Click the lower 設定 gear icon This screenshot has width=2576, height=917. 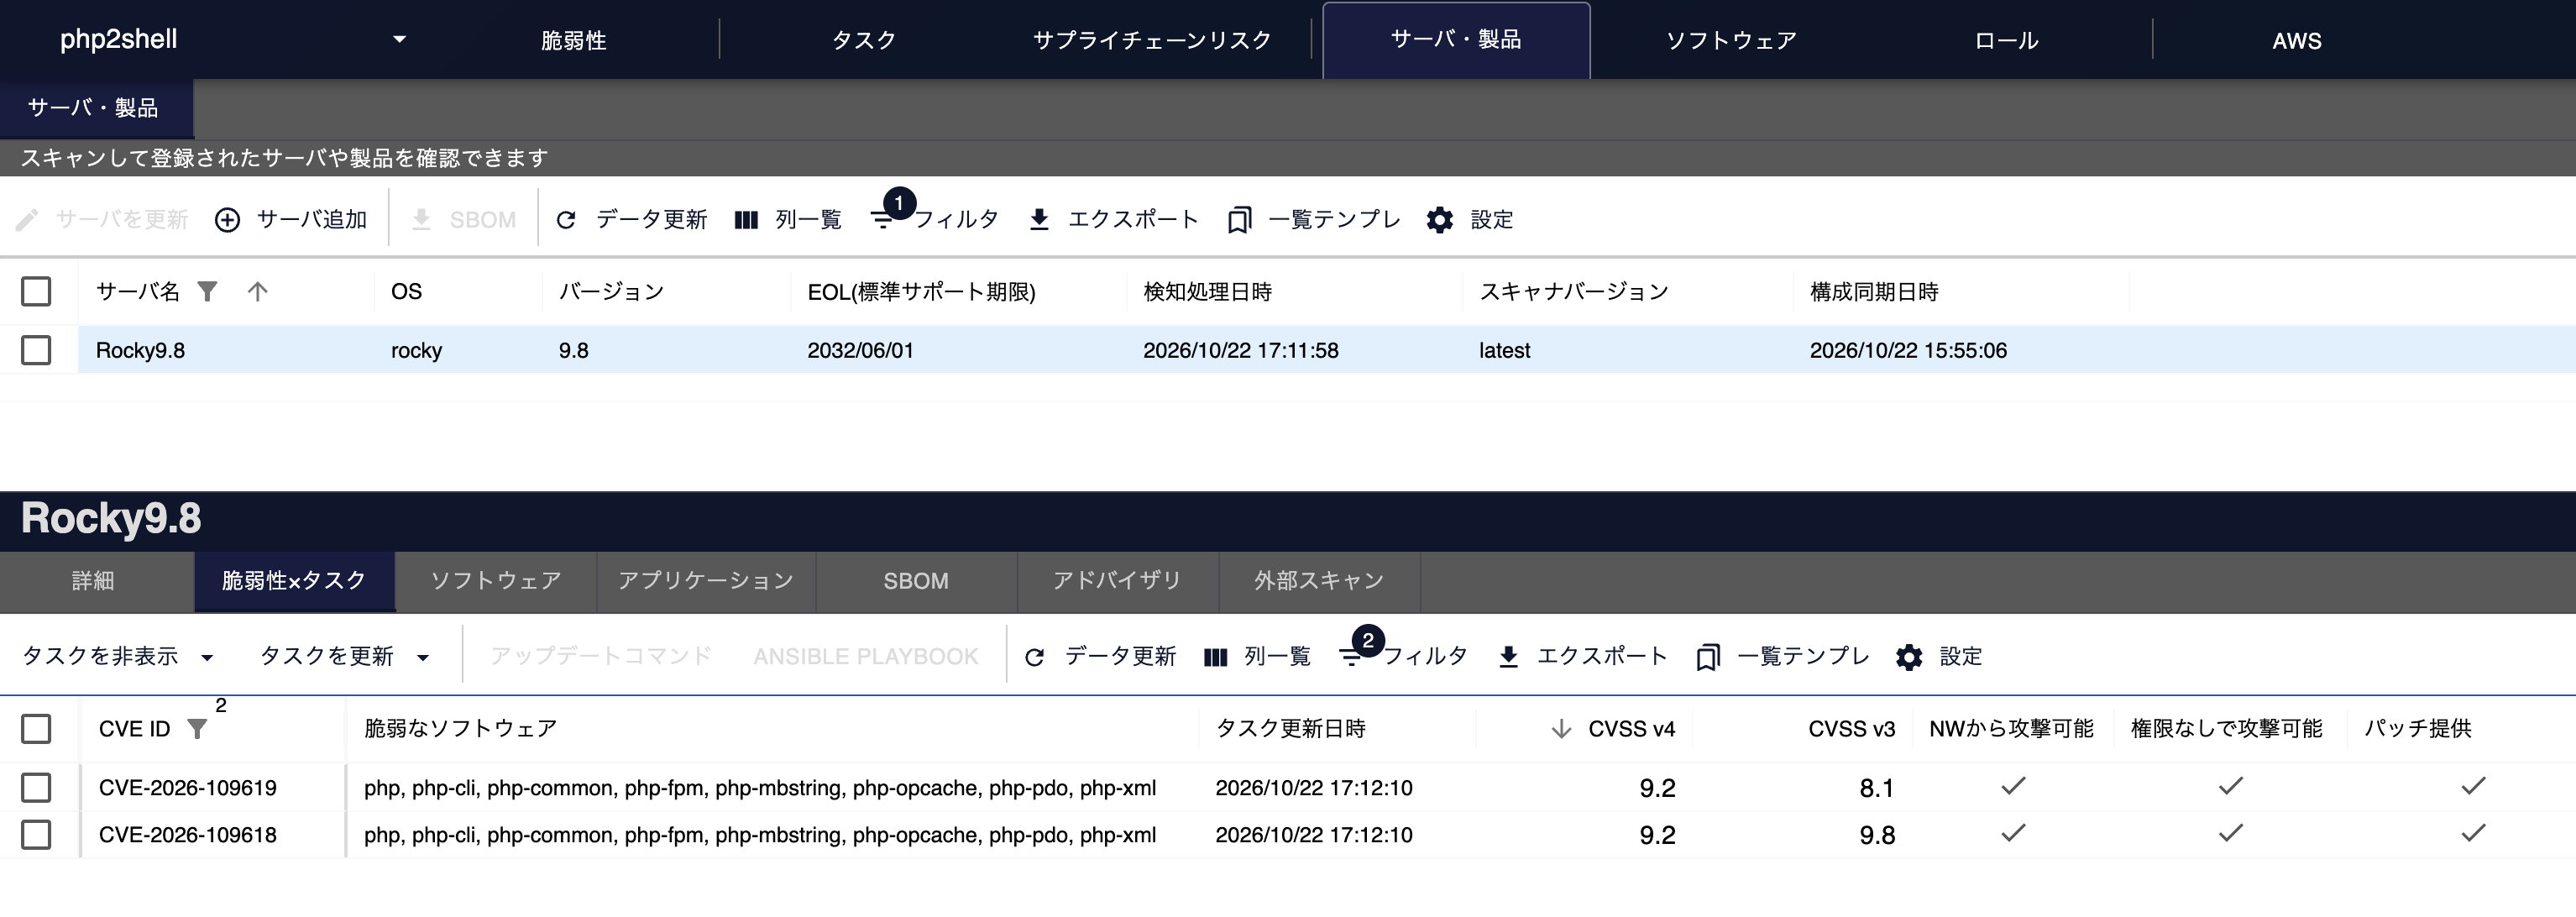point(1909,657)
